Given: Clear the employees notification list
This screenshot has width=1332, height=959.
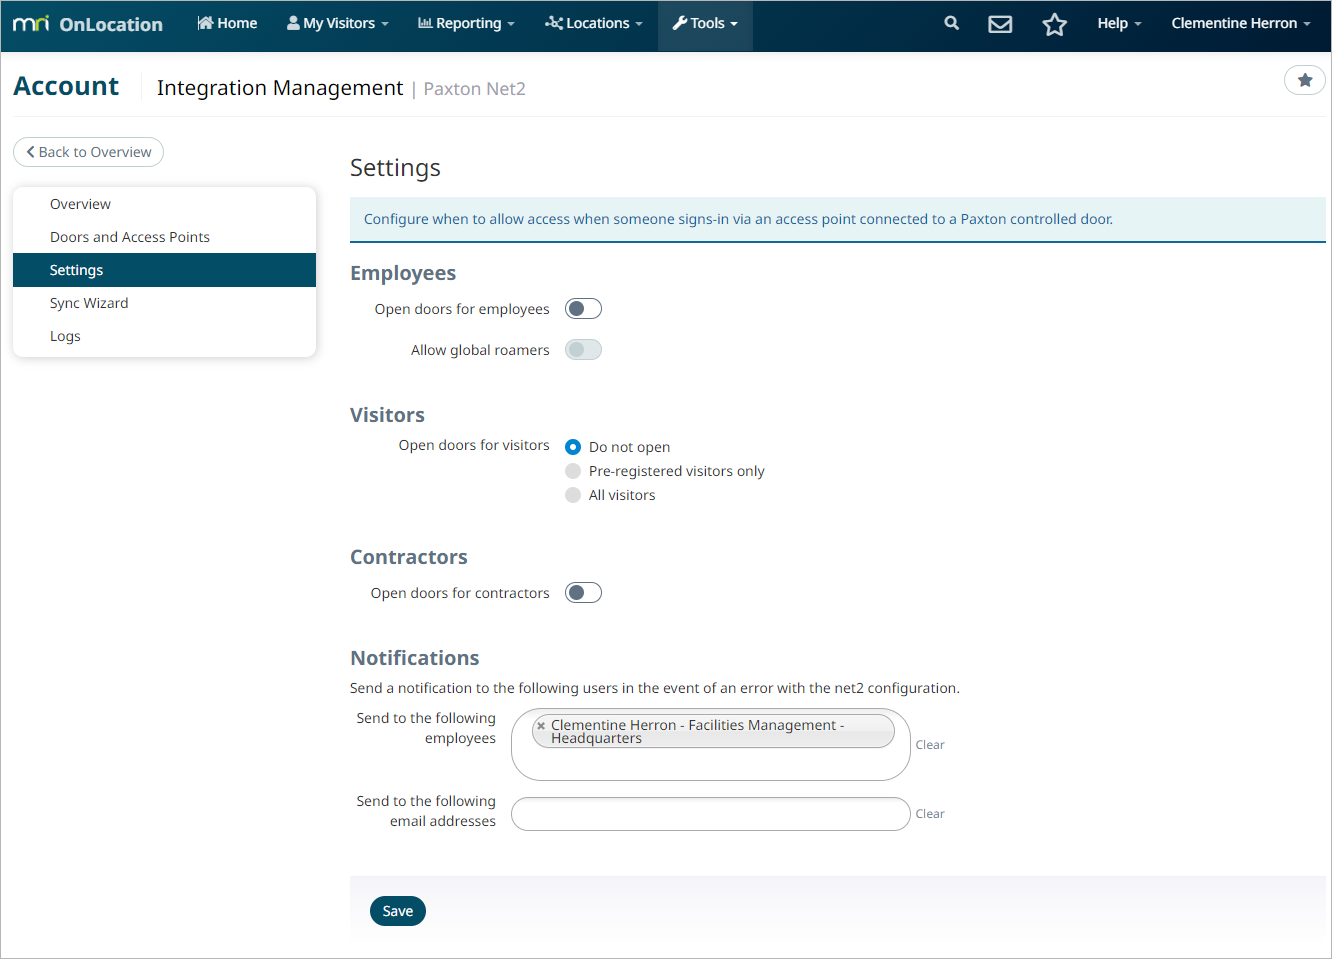Looking at the screenshot, I should click(x=930, y=745).
